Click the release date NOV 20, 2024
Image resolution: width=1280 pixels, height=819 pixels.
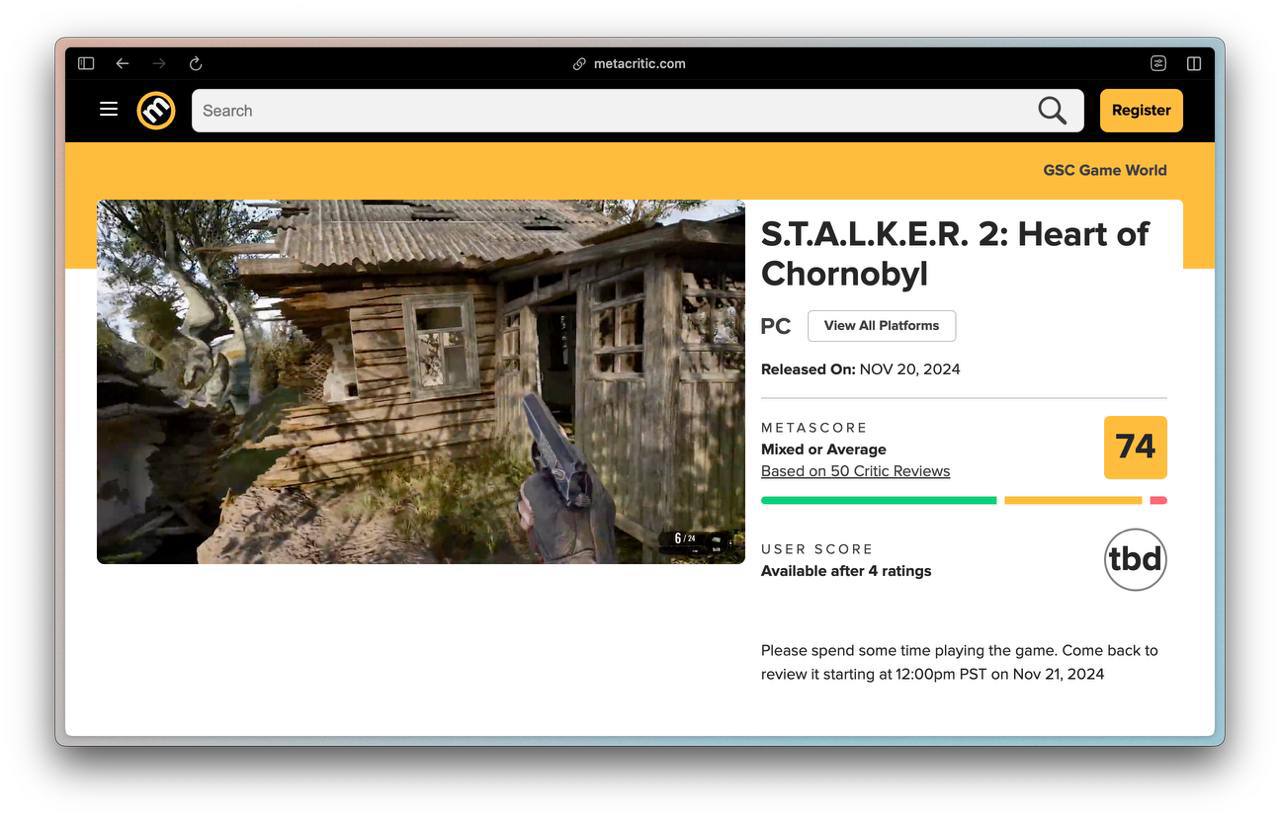coord(910,369)
